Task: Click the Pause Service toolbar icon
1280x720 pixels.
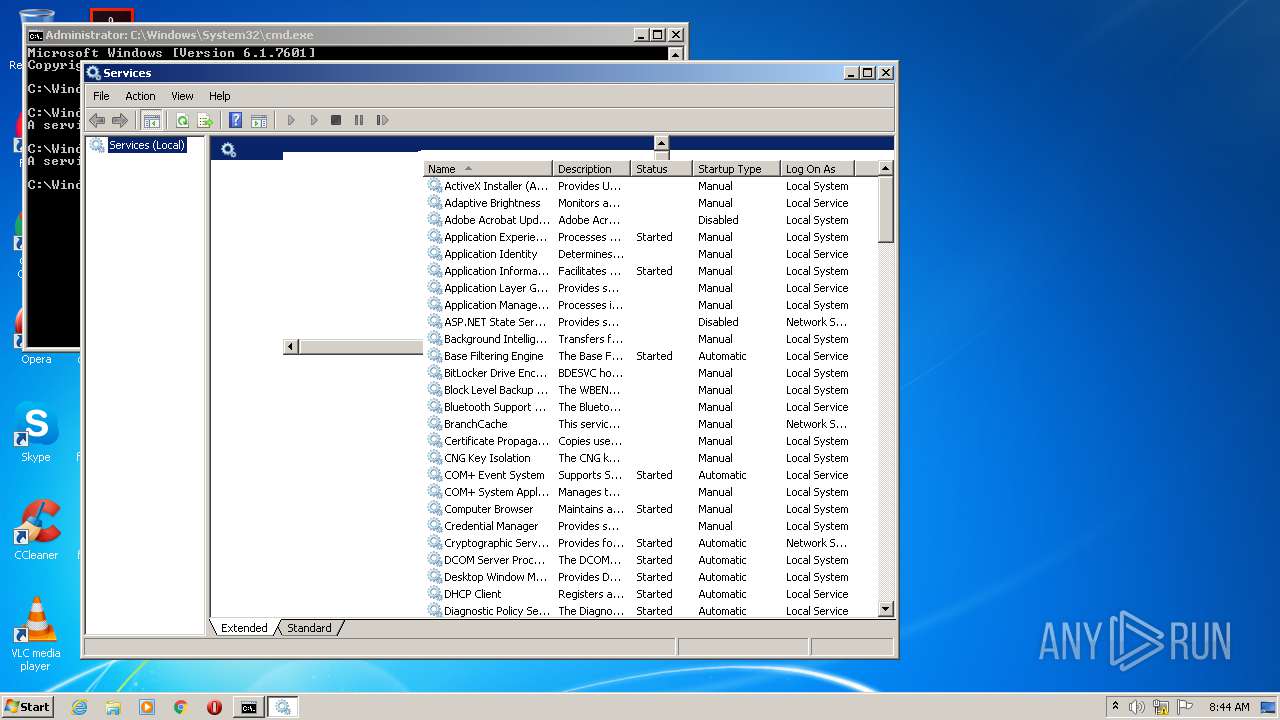Action: tap(359, 120)
